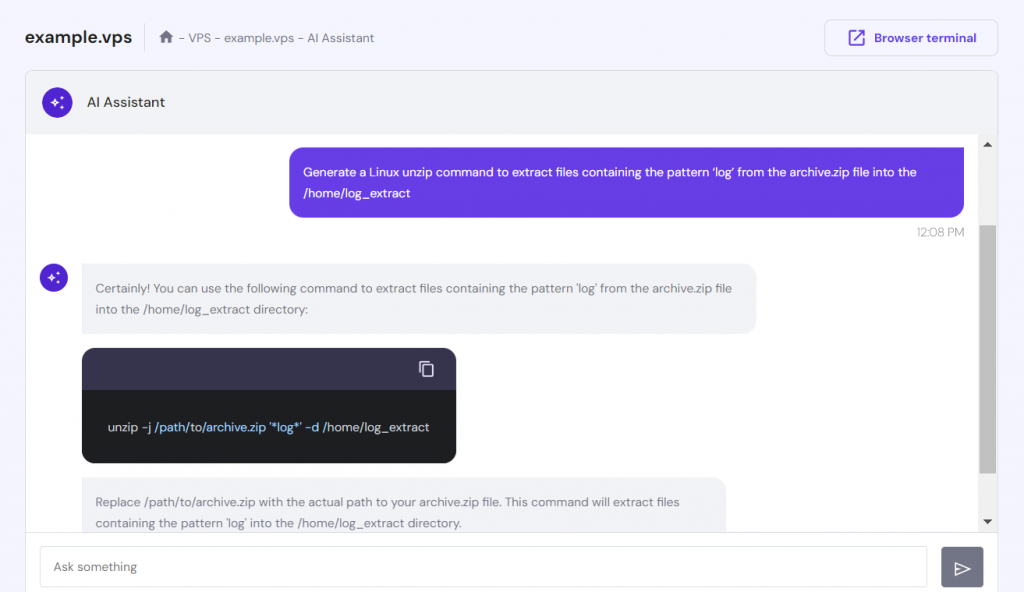Image resolution: width=1024 pixels, height=592 pixels.
Task: Click the chat scrollbar thumb
Action: 987,348
